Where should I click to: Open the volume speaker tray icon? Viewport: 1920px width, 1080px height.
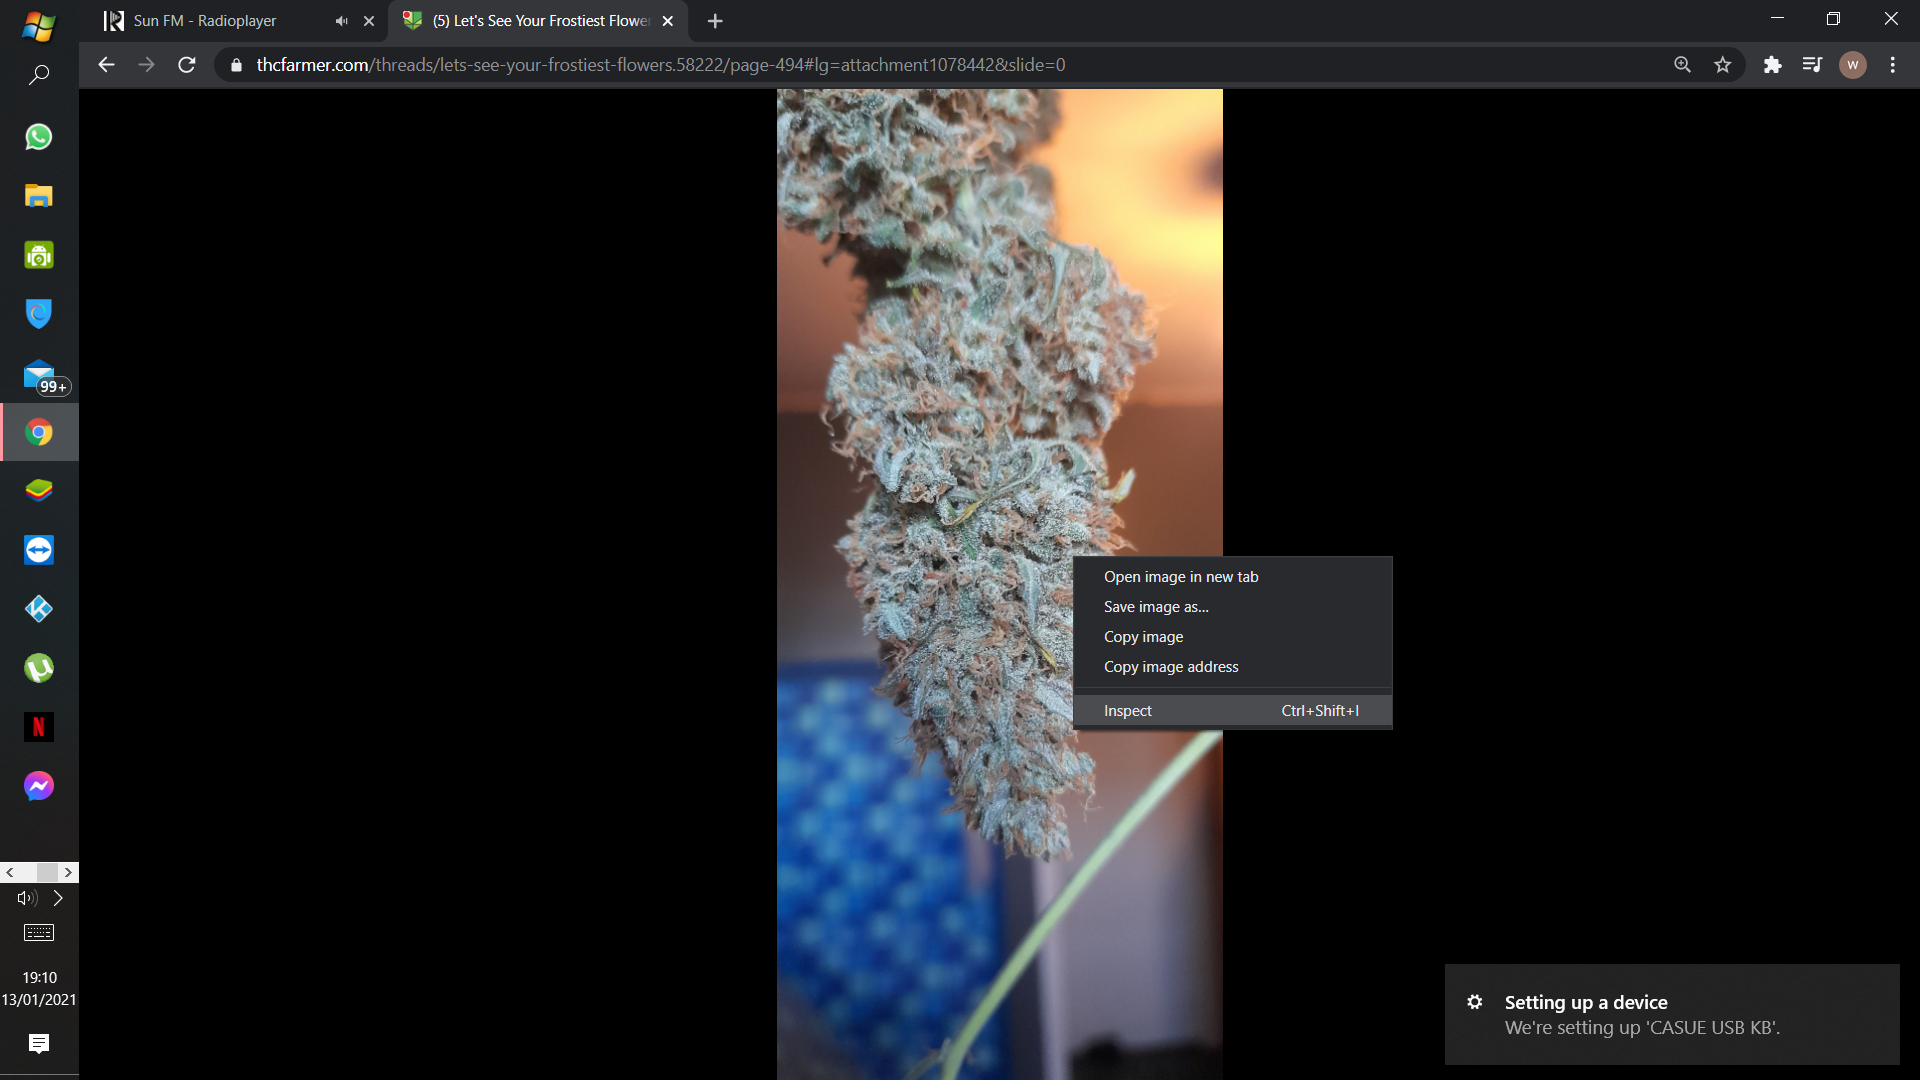(x=27, y=898)
